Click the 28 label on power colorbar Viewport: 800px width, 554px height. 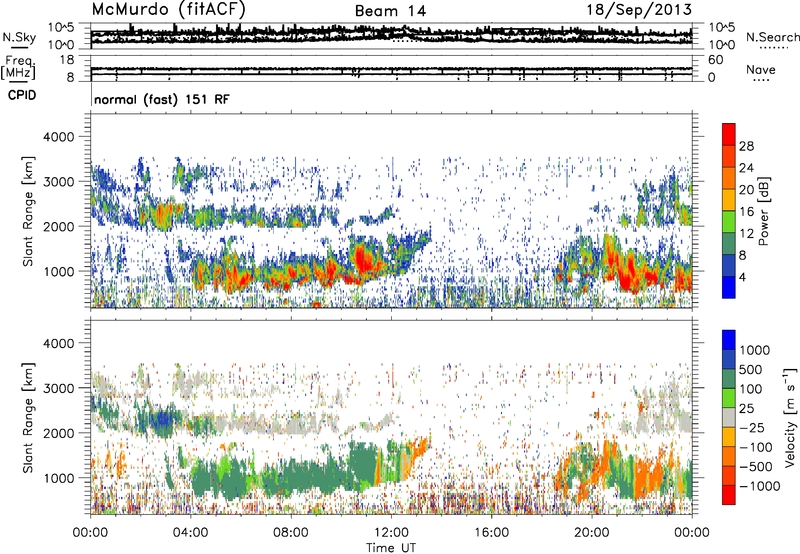click(746, 146)
